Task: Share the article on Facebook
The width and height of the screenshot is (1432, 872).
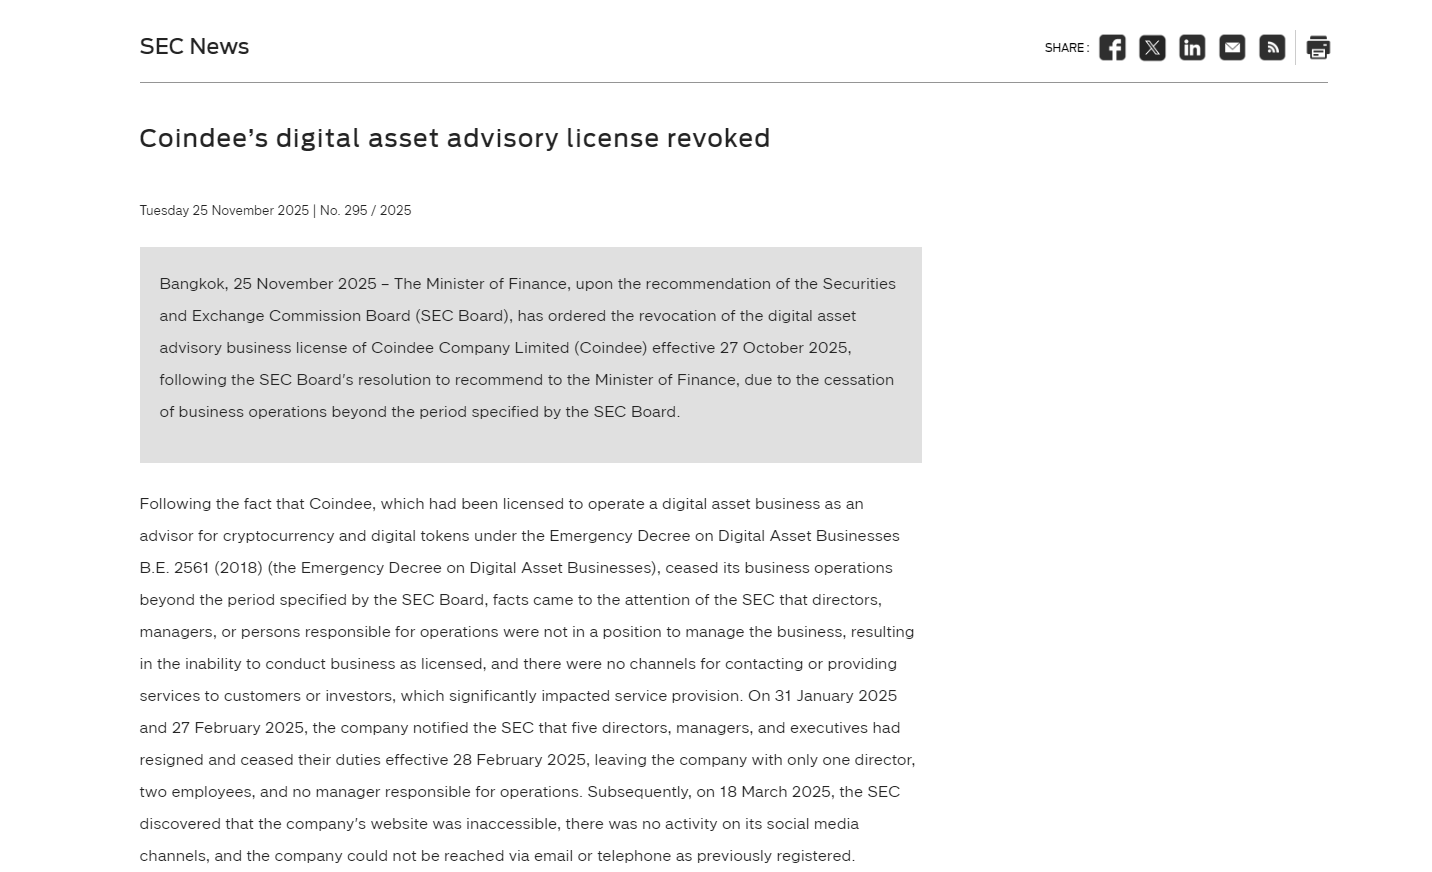Action: 1112,48
